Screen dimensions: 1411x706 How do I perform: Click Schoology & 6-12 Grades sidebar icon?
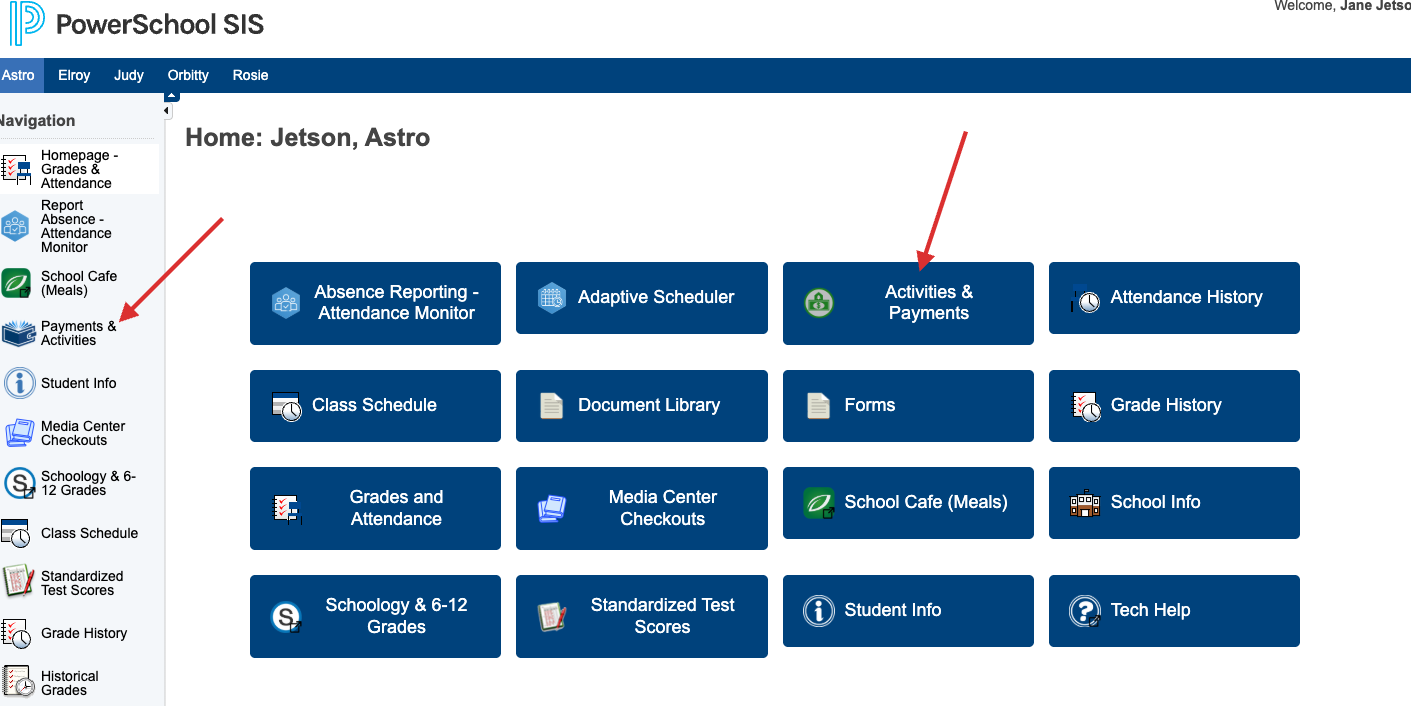[19, 484]
